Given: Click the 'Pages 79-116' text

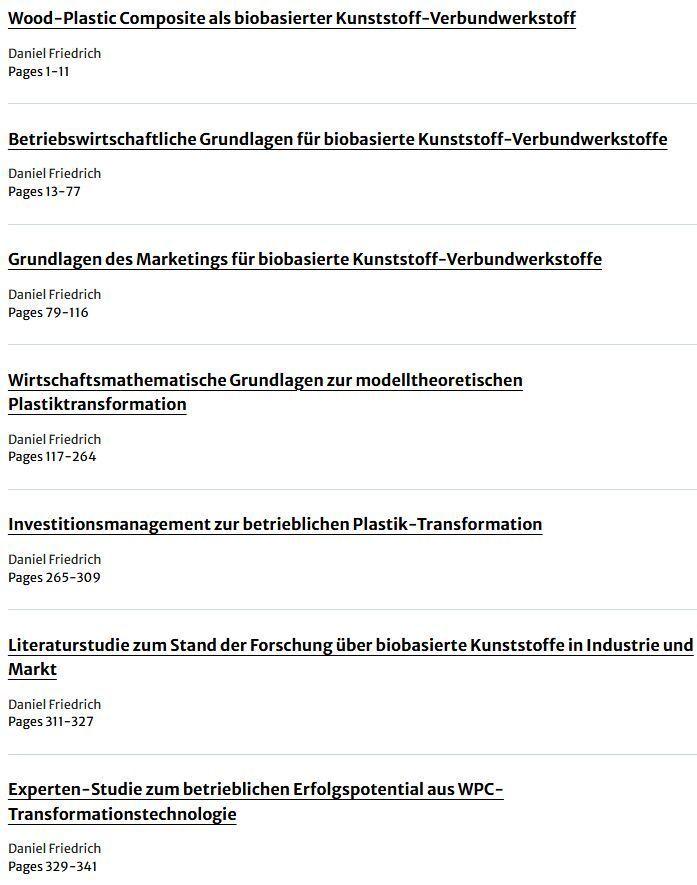Looking at the screenshot, I should point(48,313).
